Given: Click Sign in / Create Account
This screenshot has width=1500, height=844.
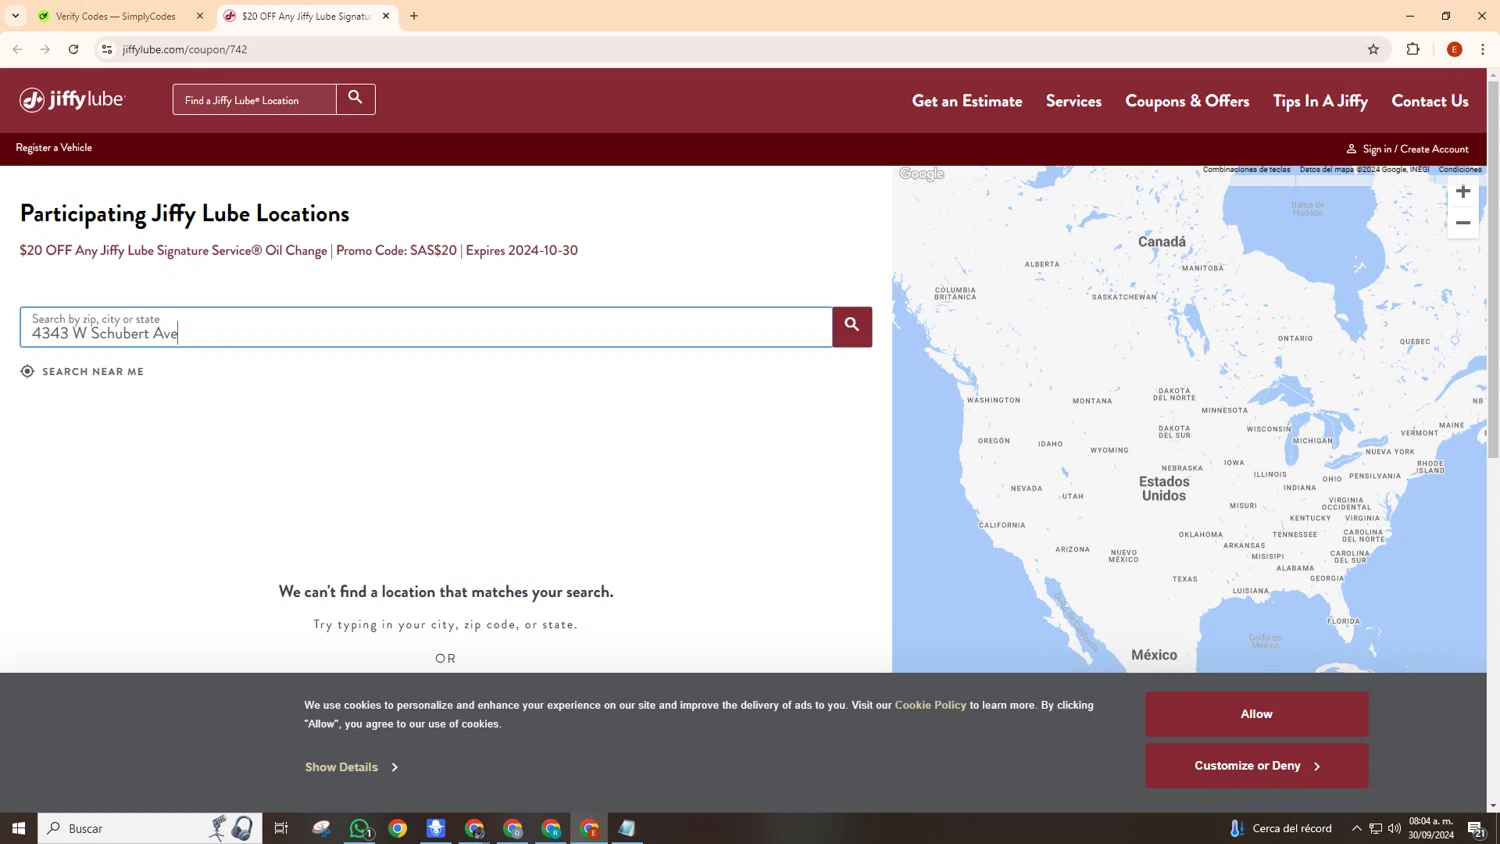Looking at the screenshot, I should pos(1407,149).
